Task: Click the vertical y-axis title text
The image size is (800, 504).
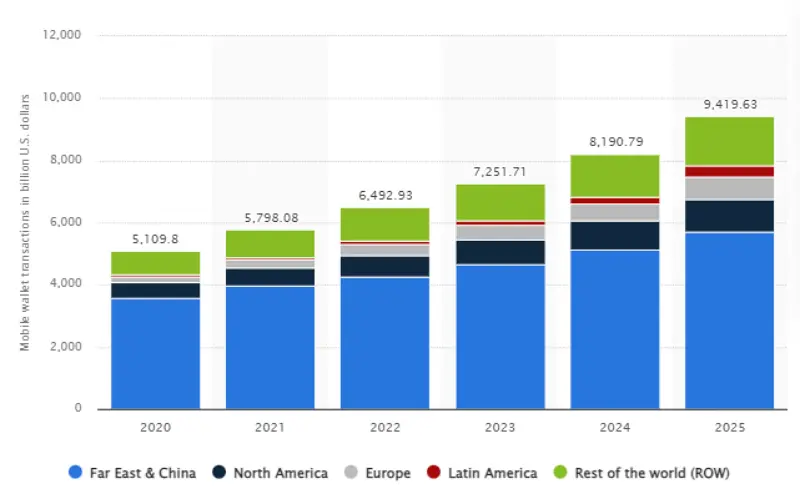Action: 24,222
